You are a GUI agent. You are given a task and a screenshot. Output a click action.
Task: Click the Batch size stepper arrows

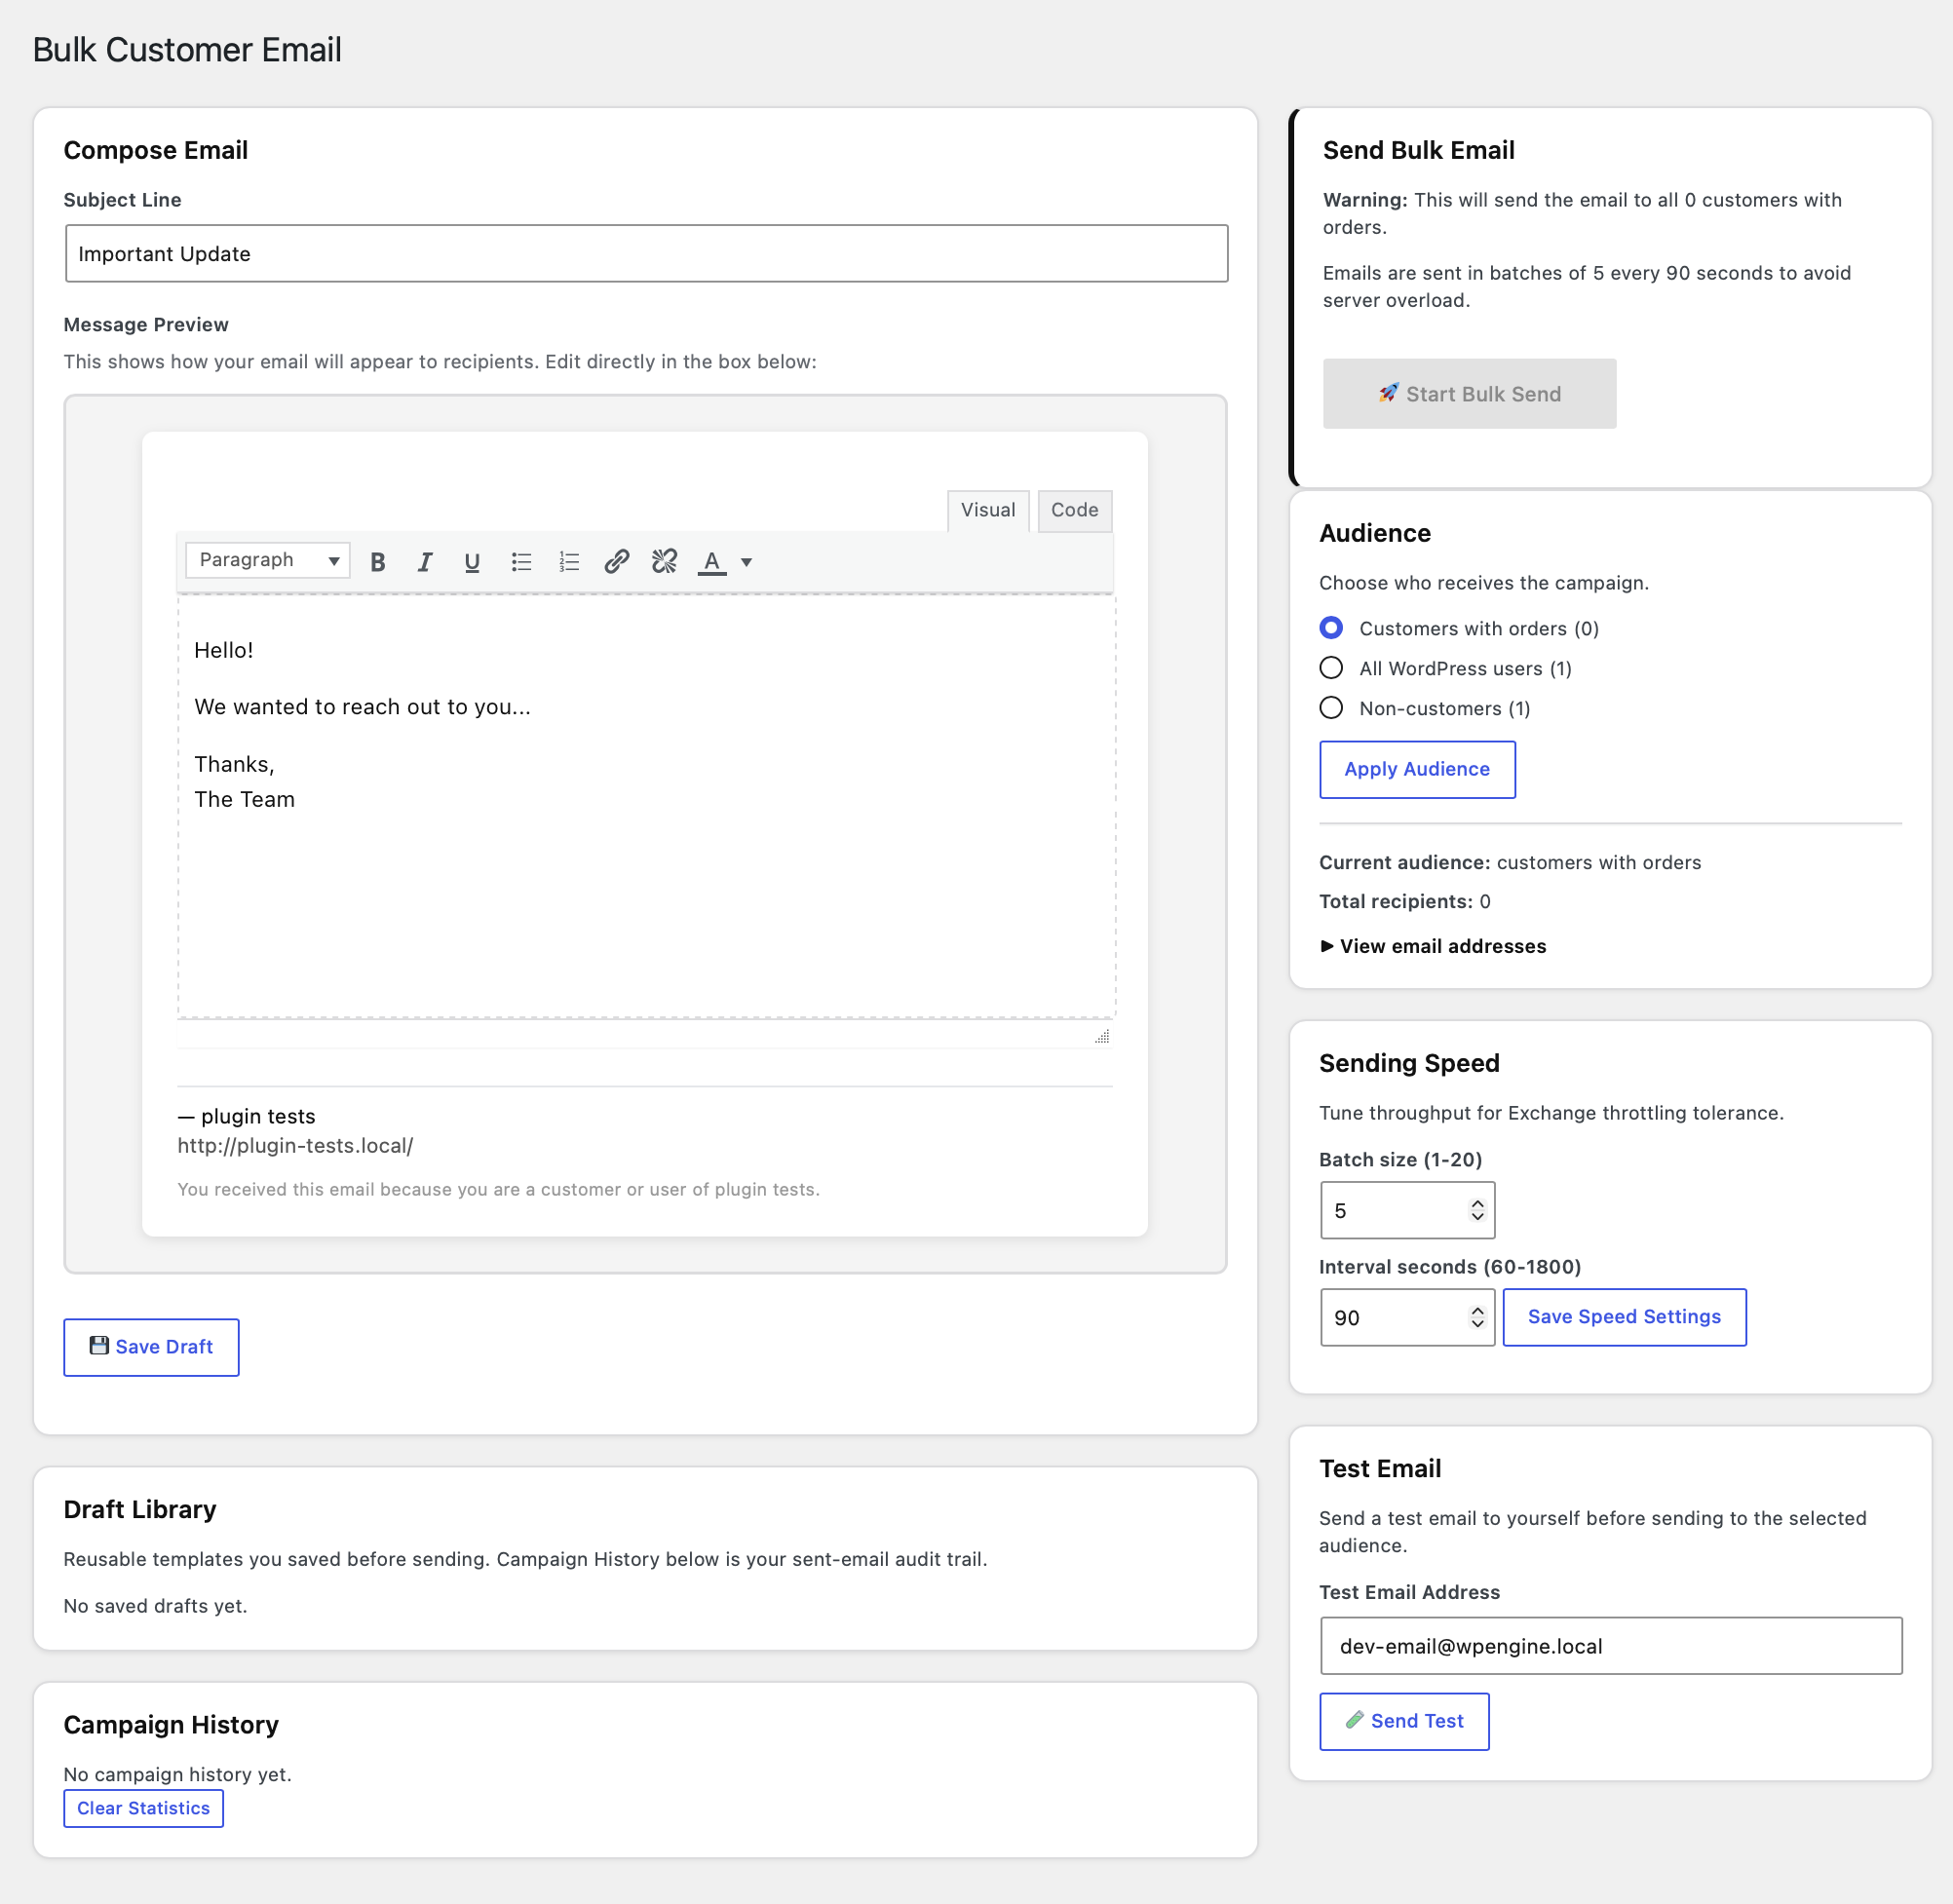1477,1210
